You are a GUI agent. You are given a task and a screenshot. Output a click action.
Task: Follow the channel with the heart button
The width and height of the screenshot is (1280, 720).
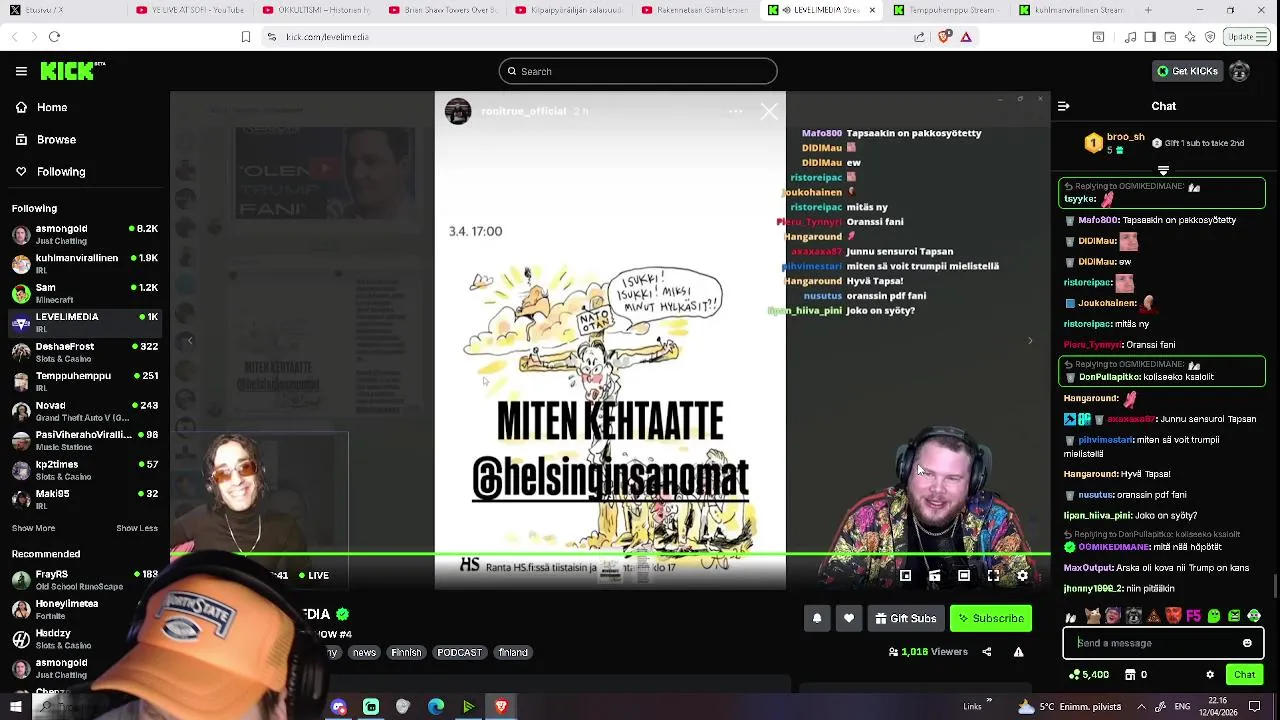click(x=849, y=618)
